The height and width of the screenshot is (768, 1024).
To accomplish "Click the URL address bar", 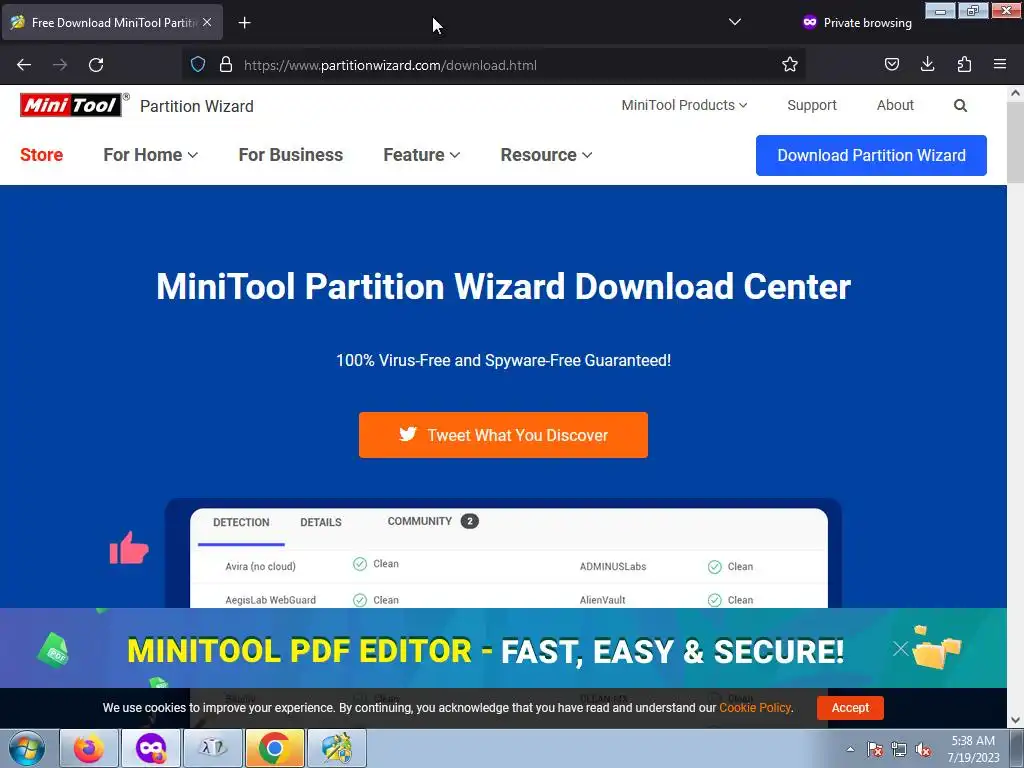I will click(x=494, y=65).
